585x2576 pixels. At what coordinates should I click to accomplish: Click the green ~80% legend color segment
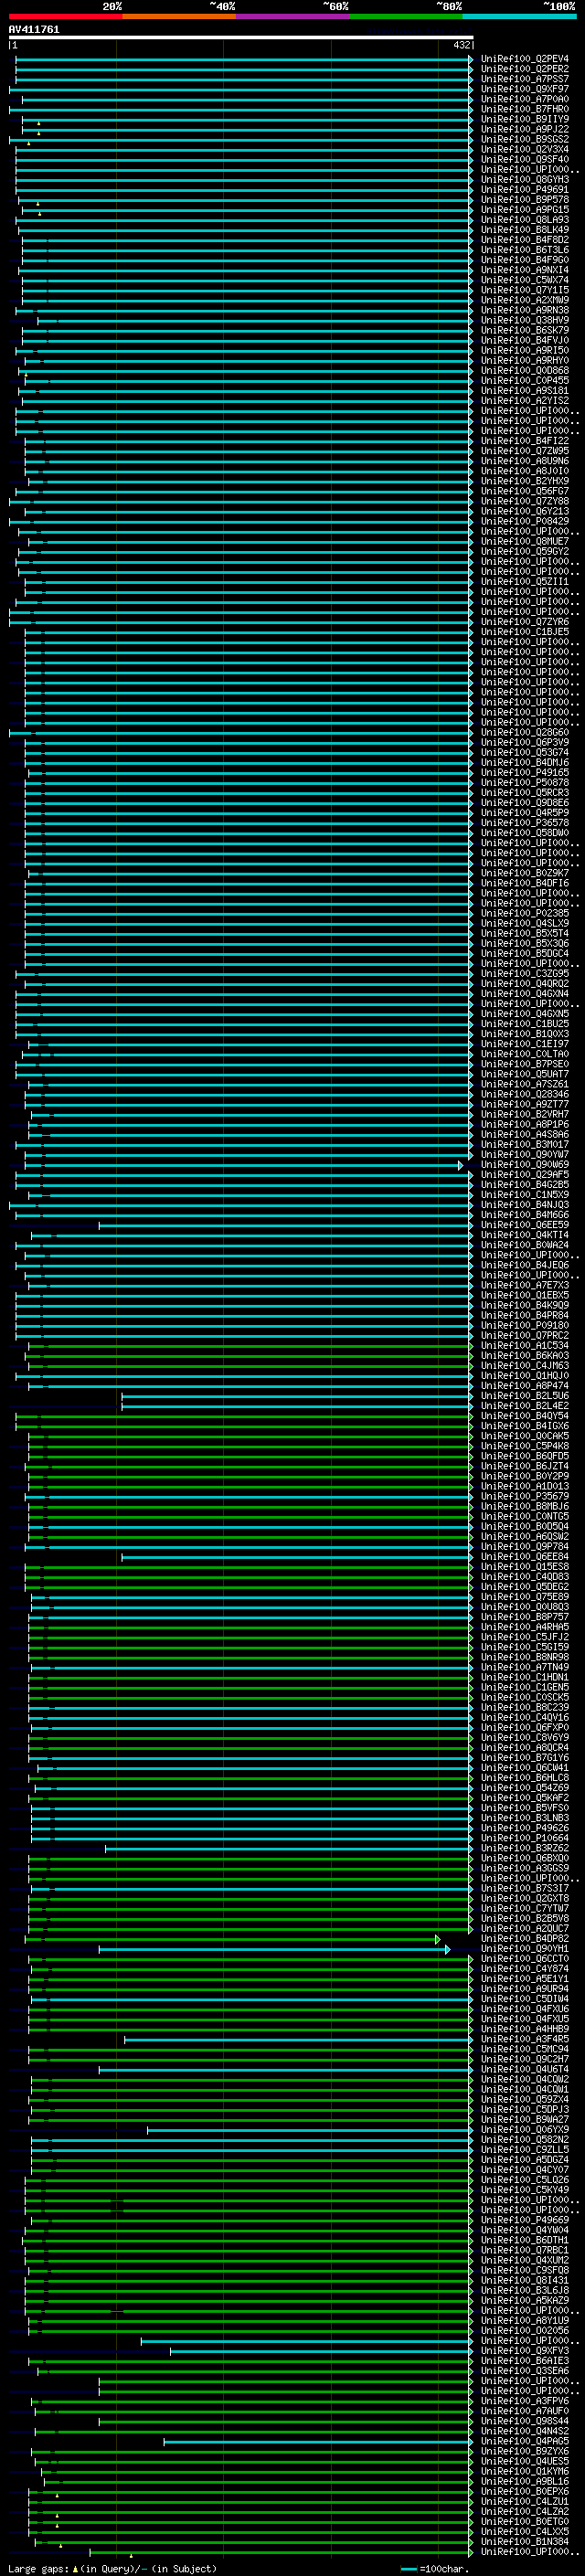[406, 17]
